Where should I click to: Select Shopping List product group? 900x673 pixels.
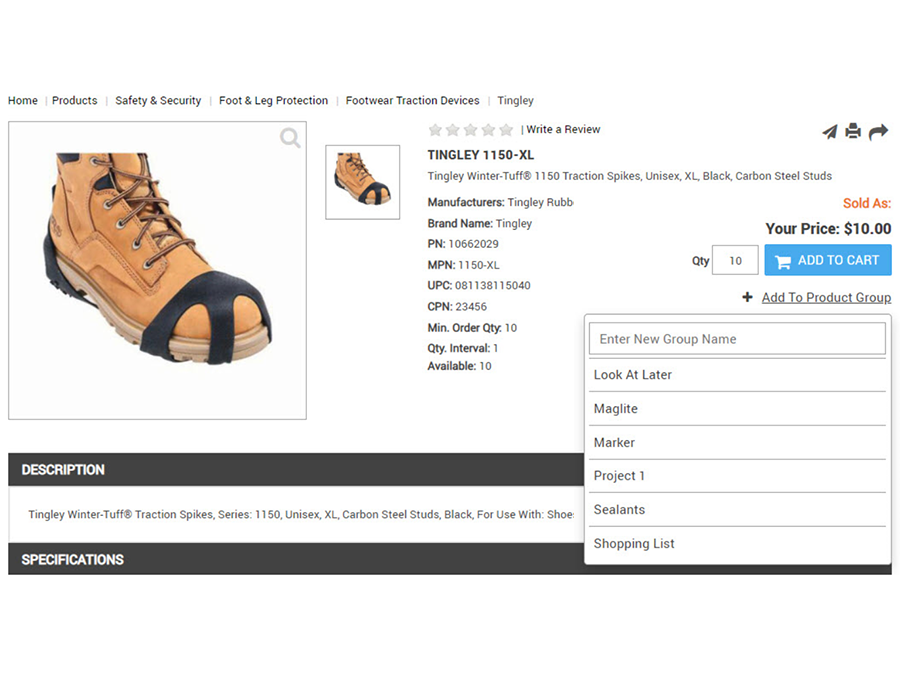pyautogui.click(x=737, y=544)
